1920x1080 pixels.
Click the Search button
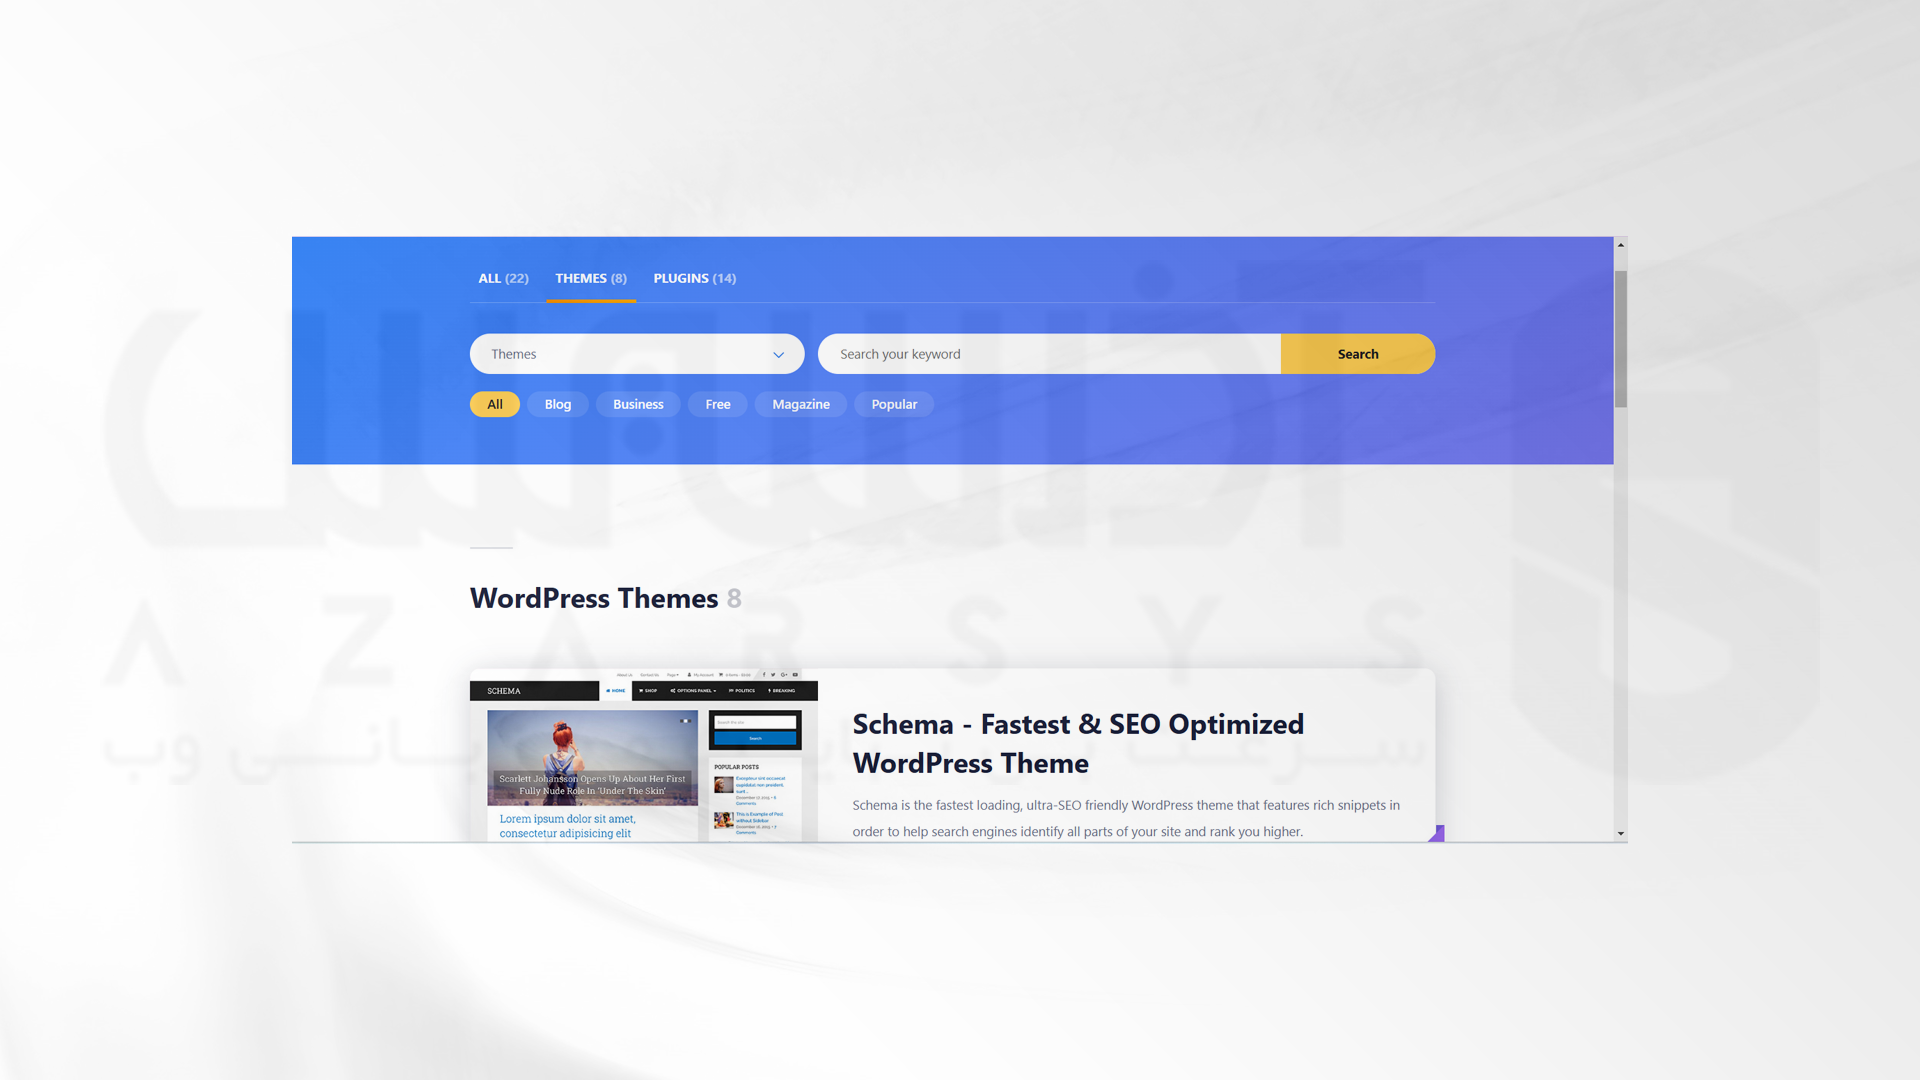[x=1358, y=353]
